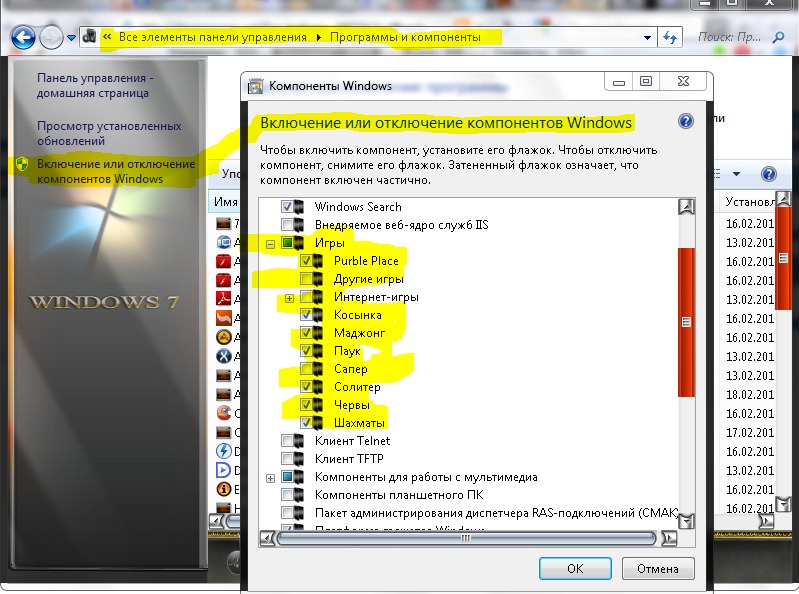Open 'Панель управления - домашняя страница' link
The image size is (799, 594).
coord(95,86)
